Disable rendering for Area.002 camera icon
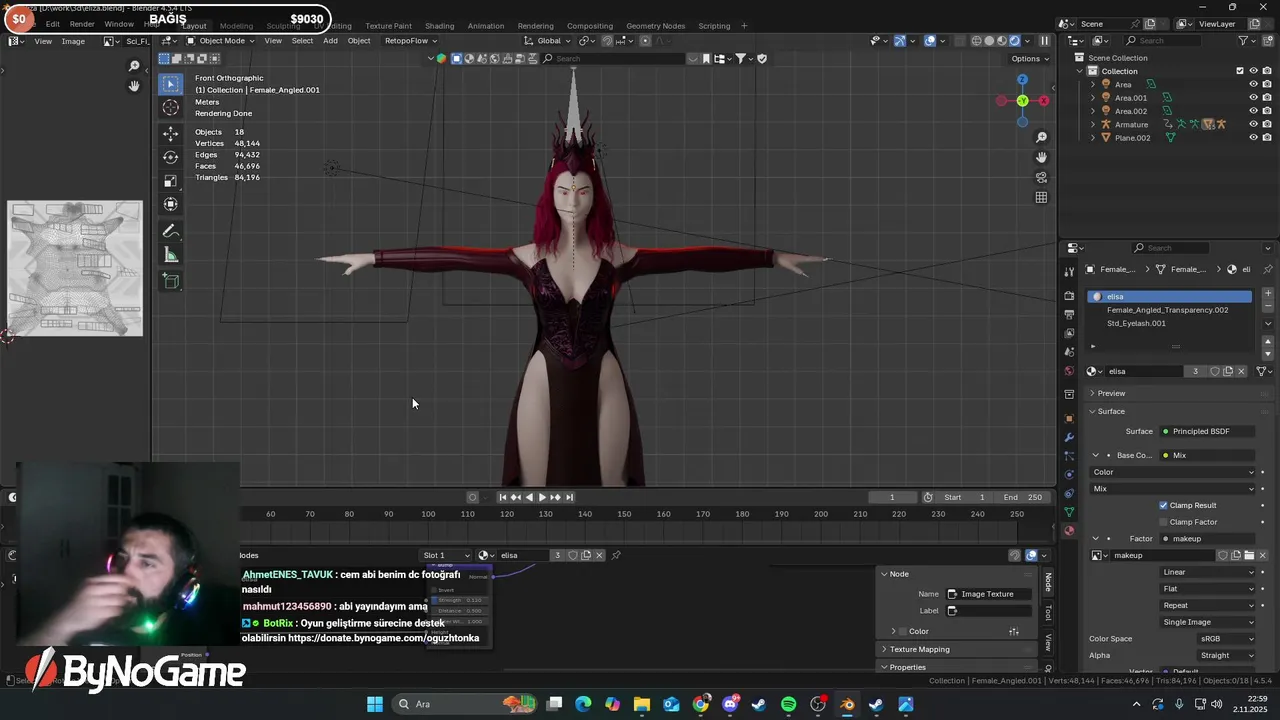Screen dimensions: 1280x720 (x=1267, y=111)
